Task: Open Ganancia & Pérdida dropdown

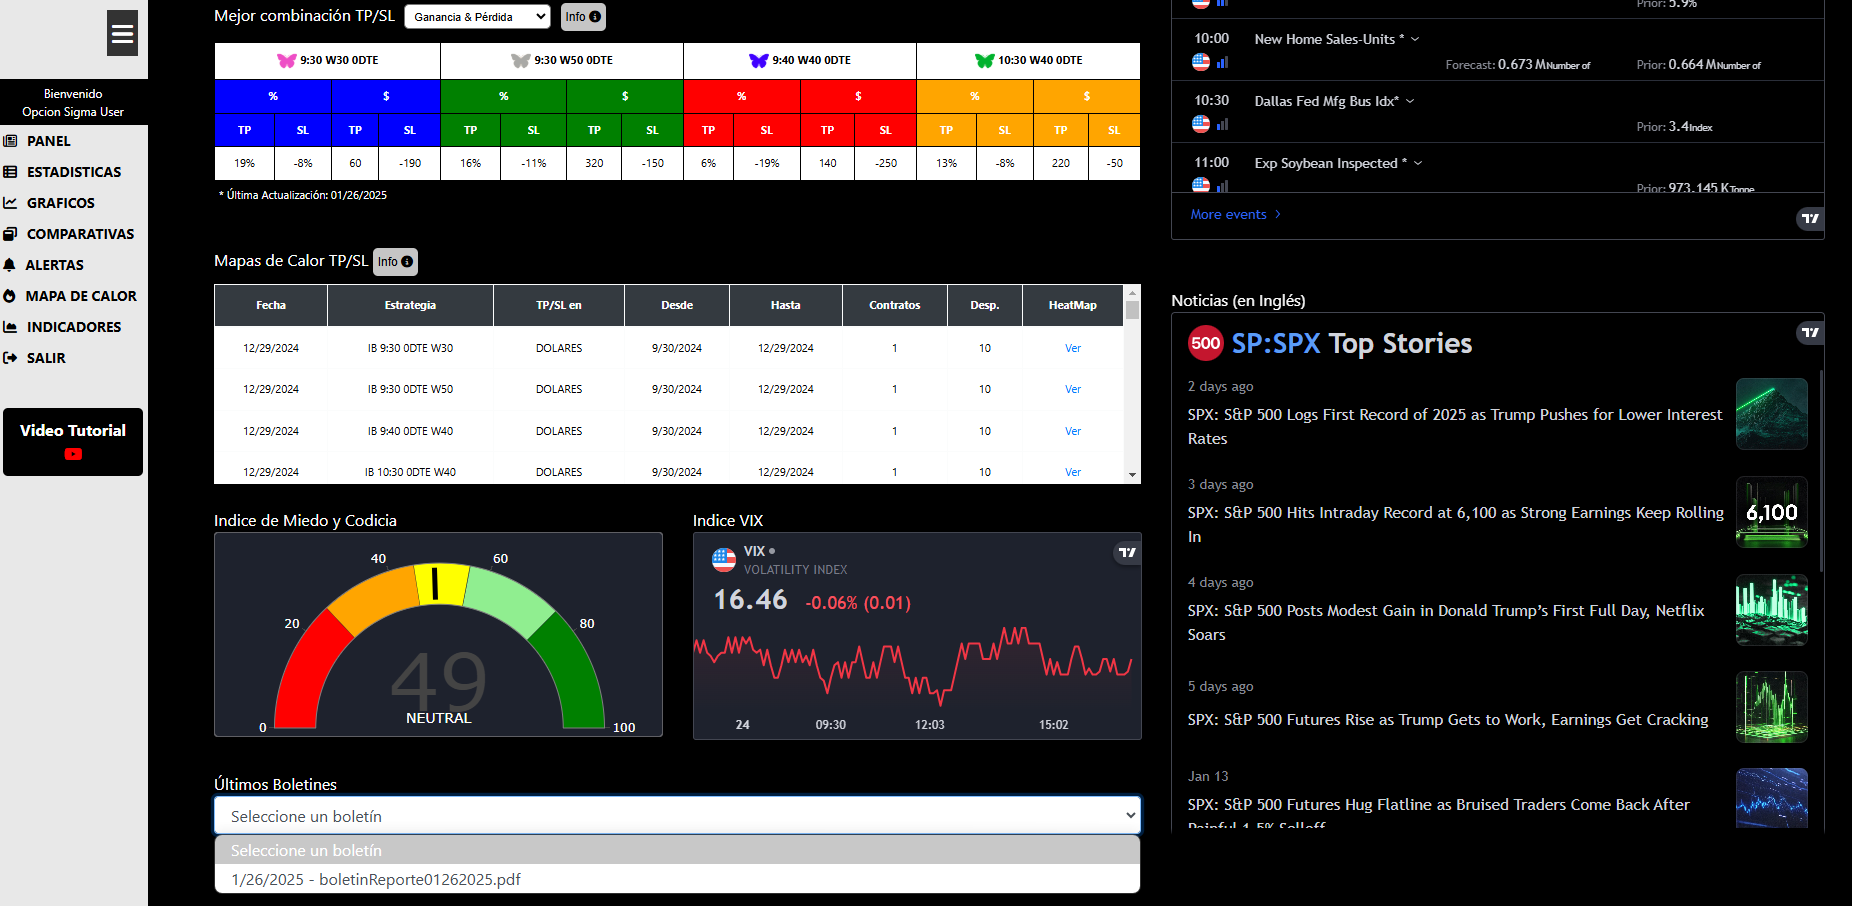Action: tap(477, 17)
